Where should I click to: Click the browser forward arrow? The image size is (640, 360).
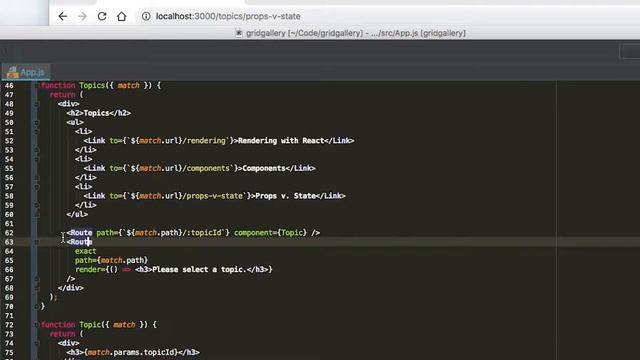tap(82, 16)
